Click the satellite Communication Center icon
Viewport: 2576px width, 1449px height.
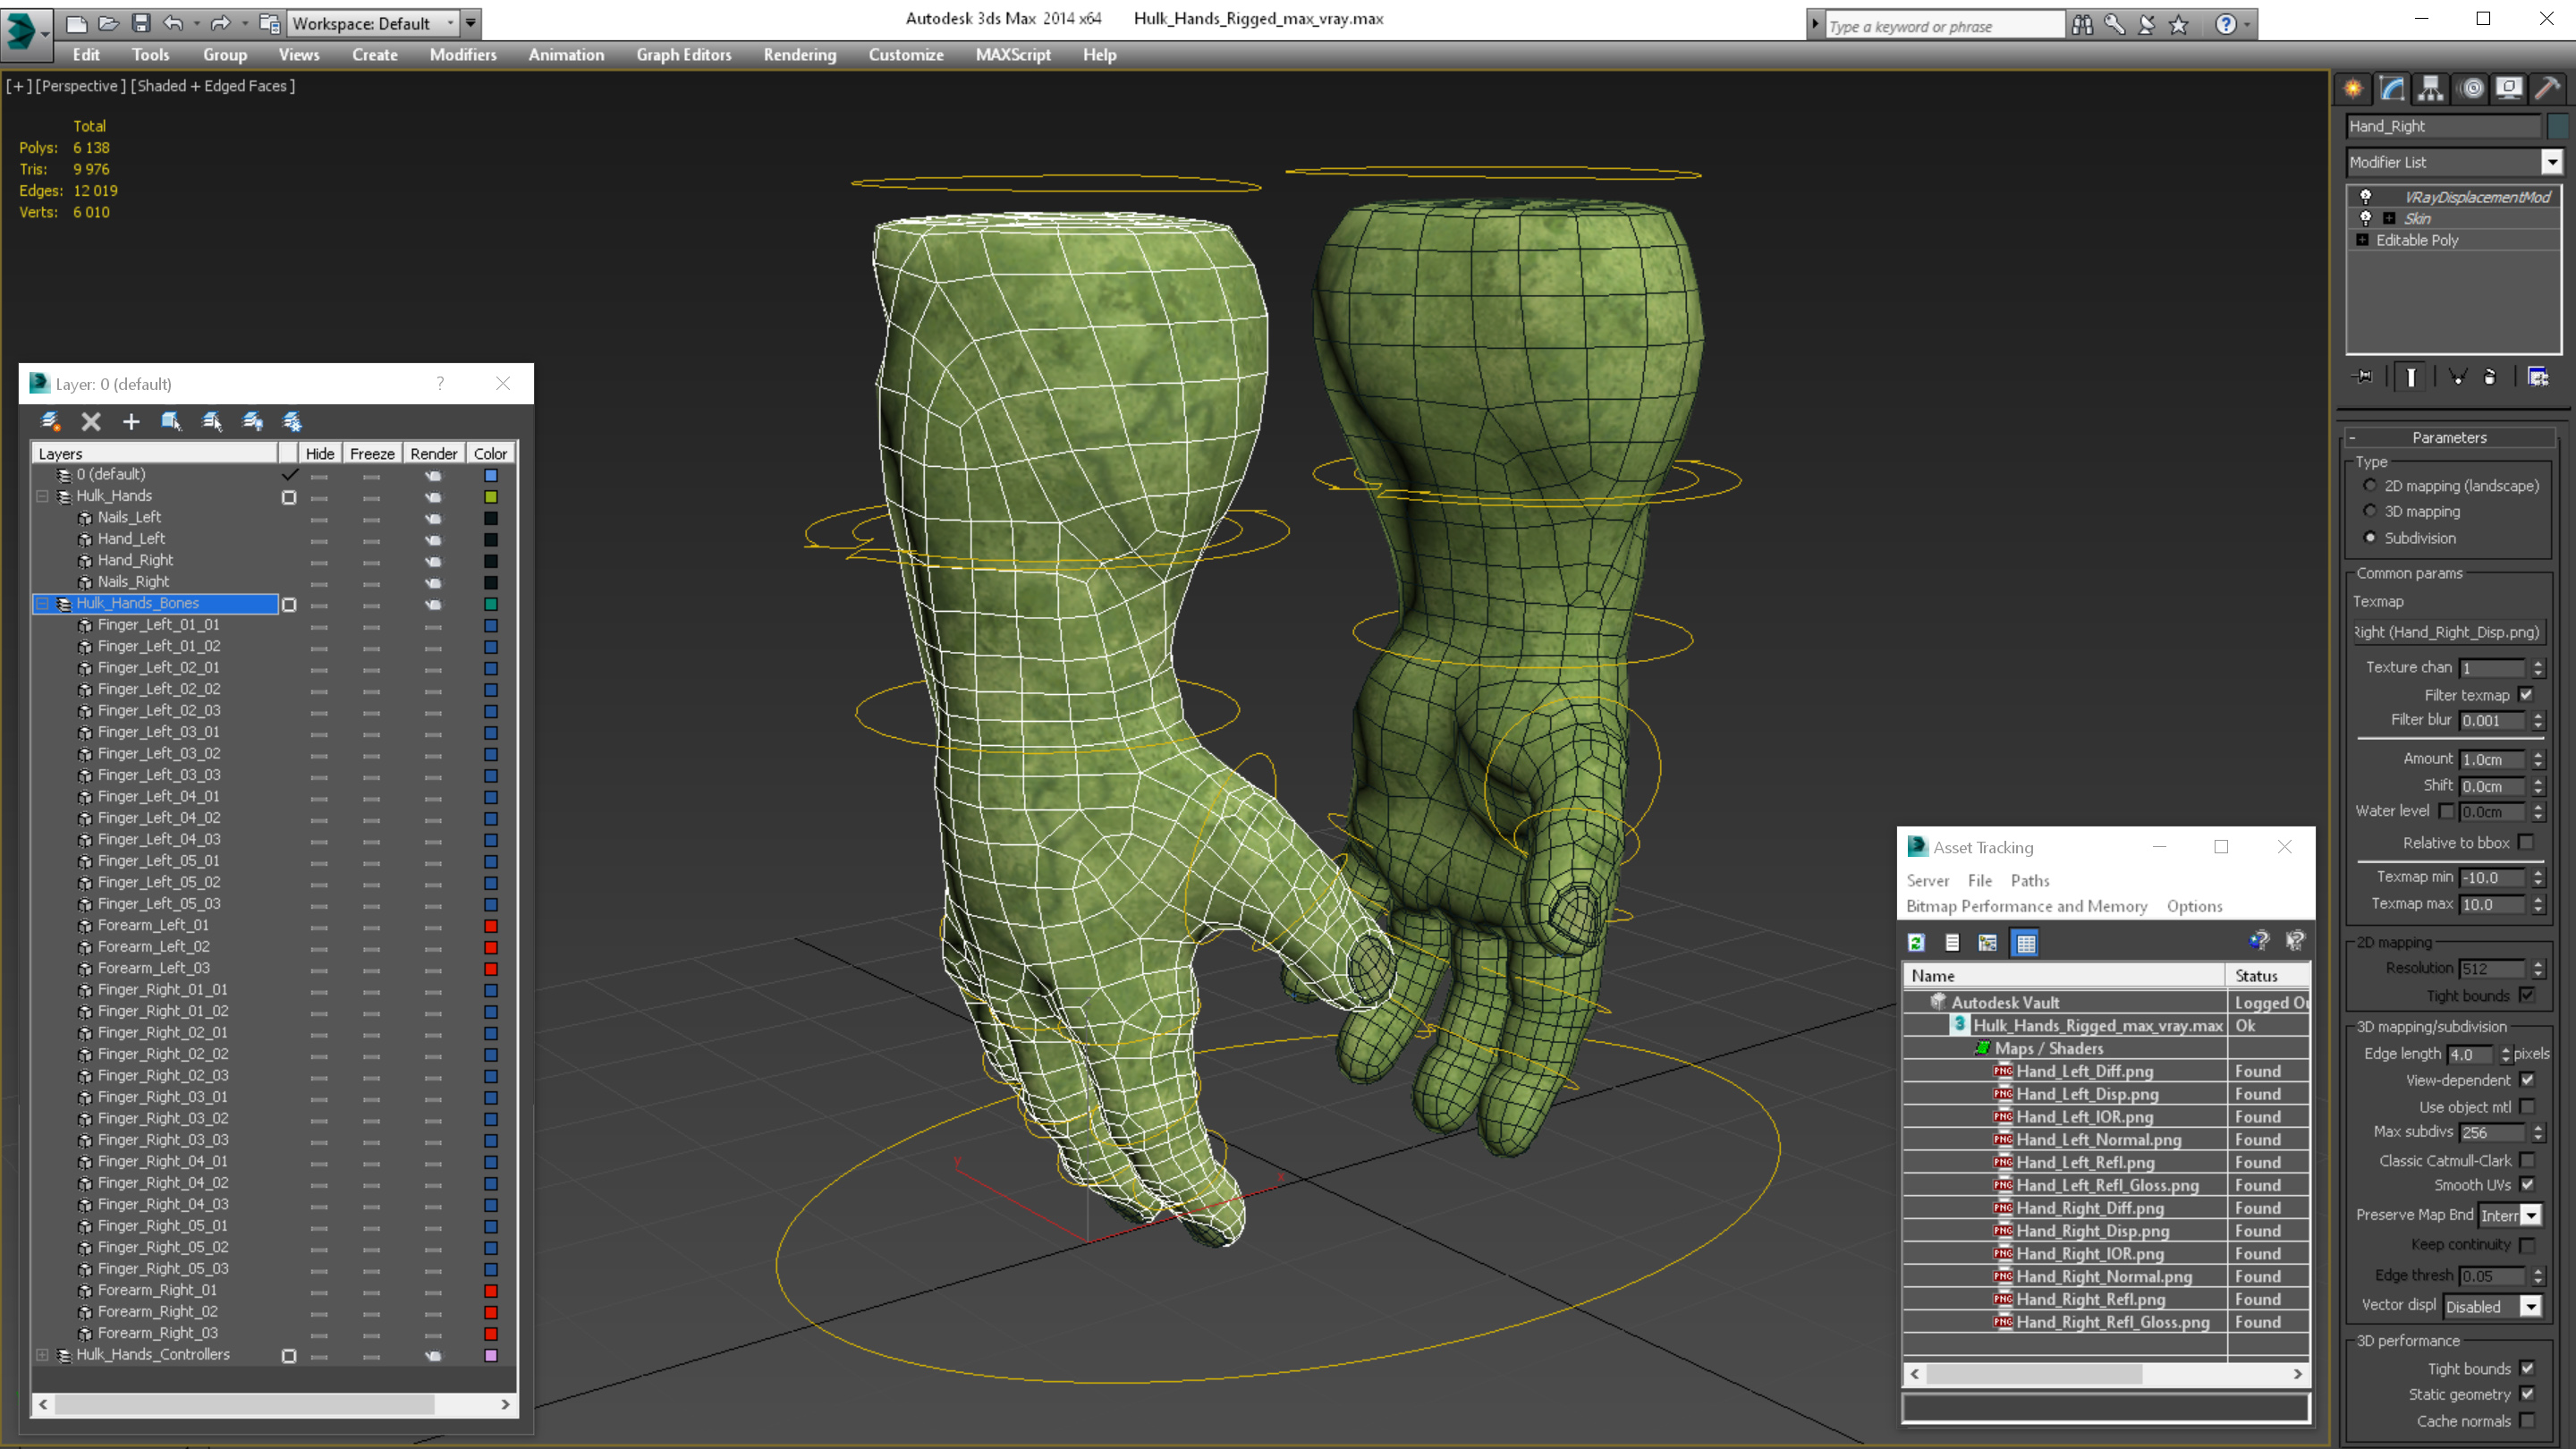coord(2146,25)
